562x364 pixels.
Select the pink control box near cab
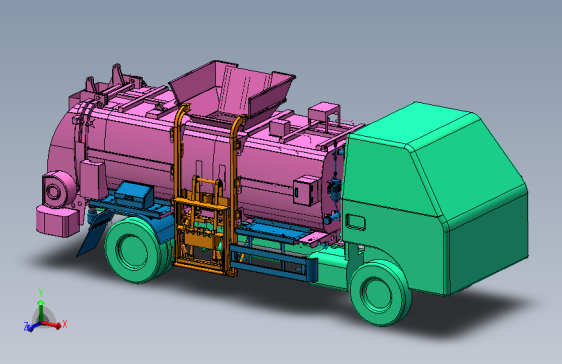[307, 191]
